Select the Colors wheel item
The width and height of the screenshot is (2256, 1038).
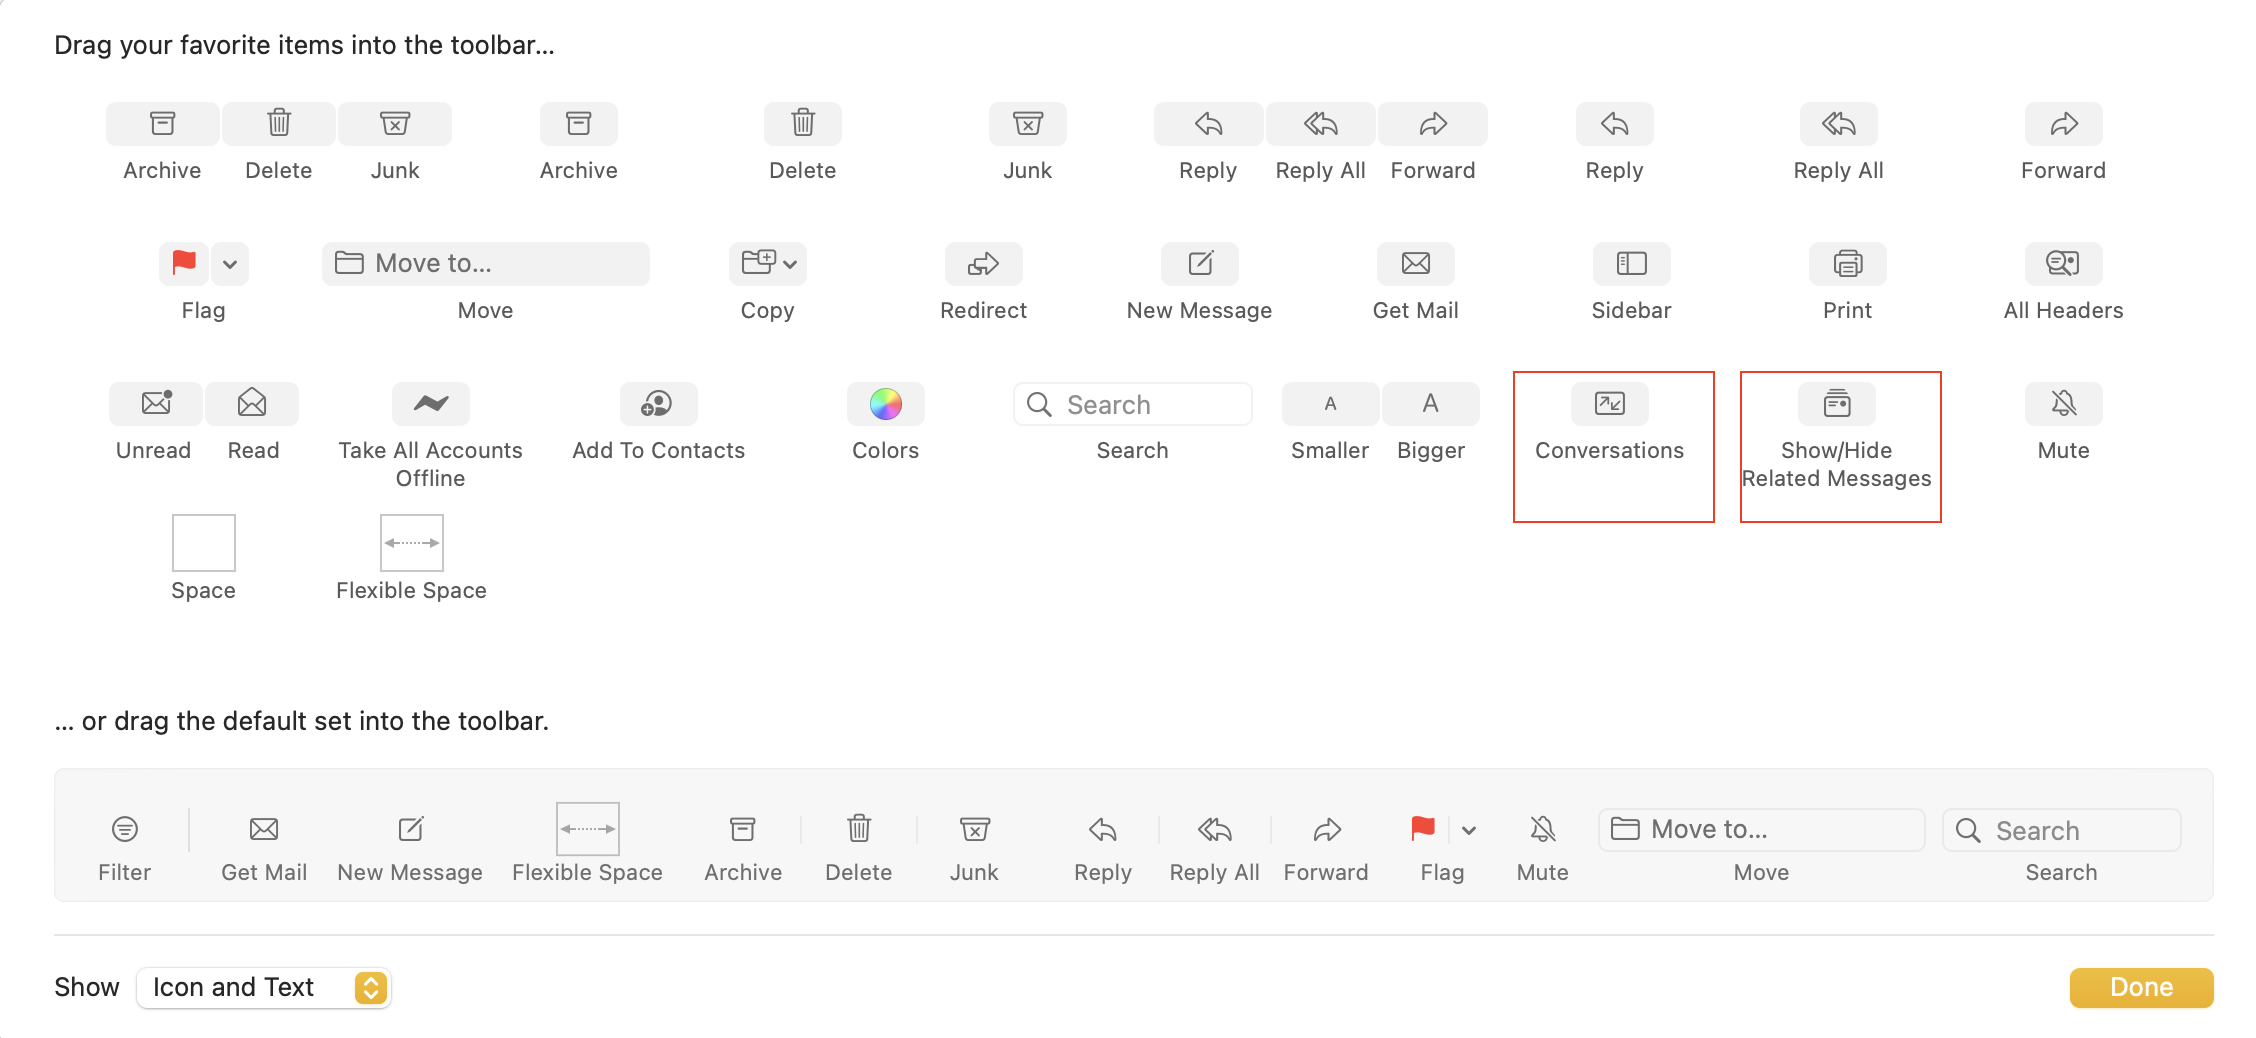(886, 404)
